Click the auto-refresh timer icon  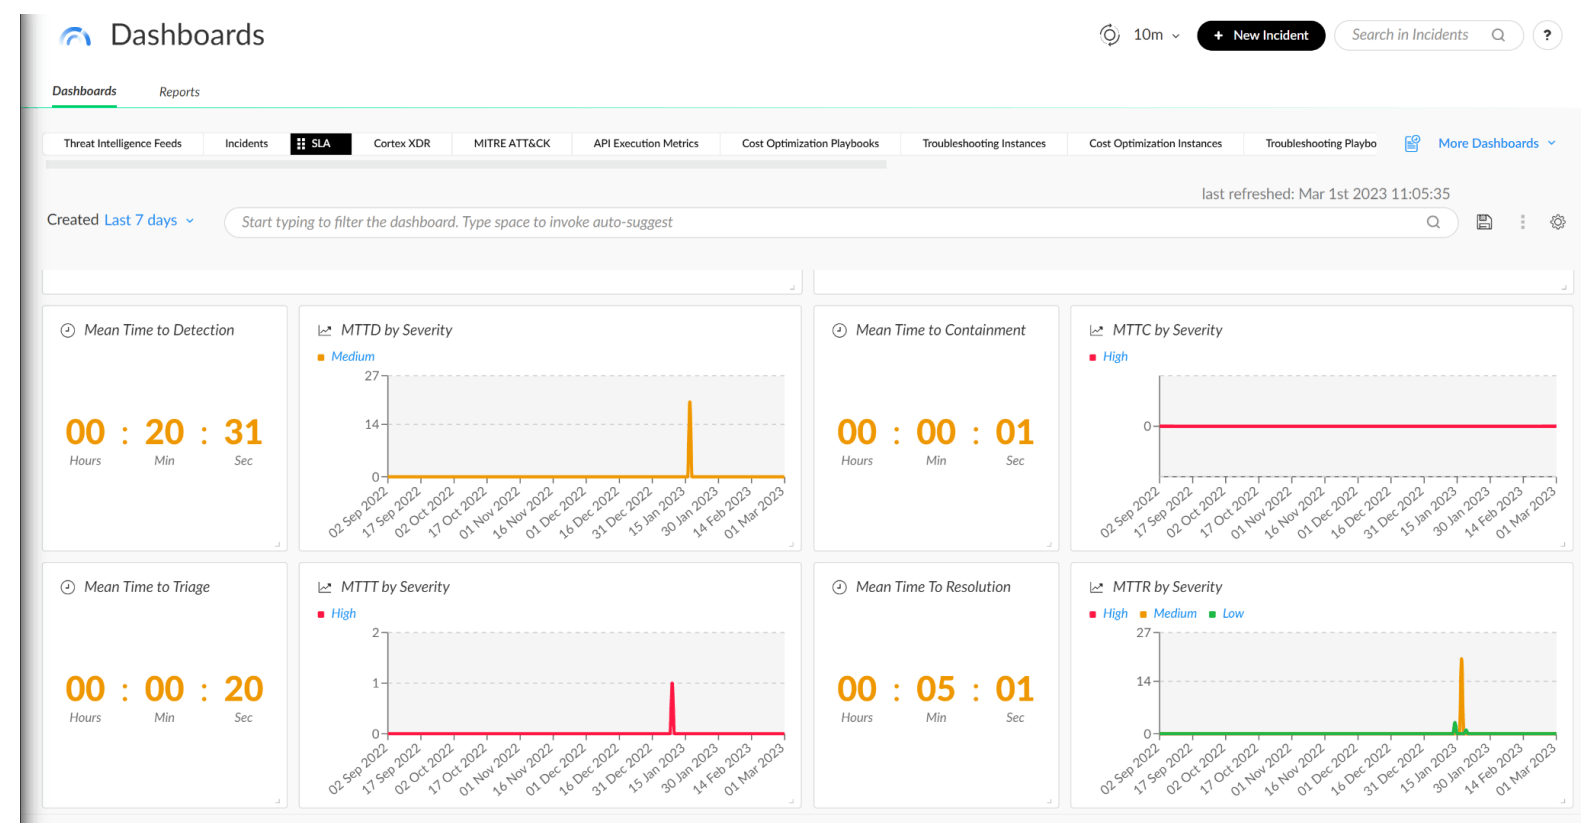(x=1109, y=35)
